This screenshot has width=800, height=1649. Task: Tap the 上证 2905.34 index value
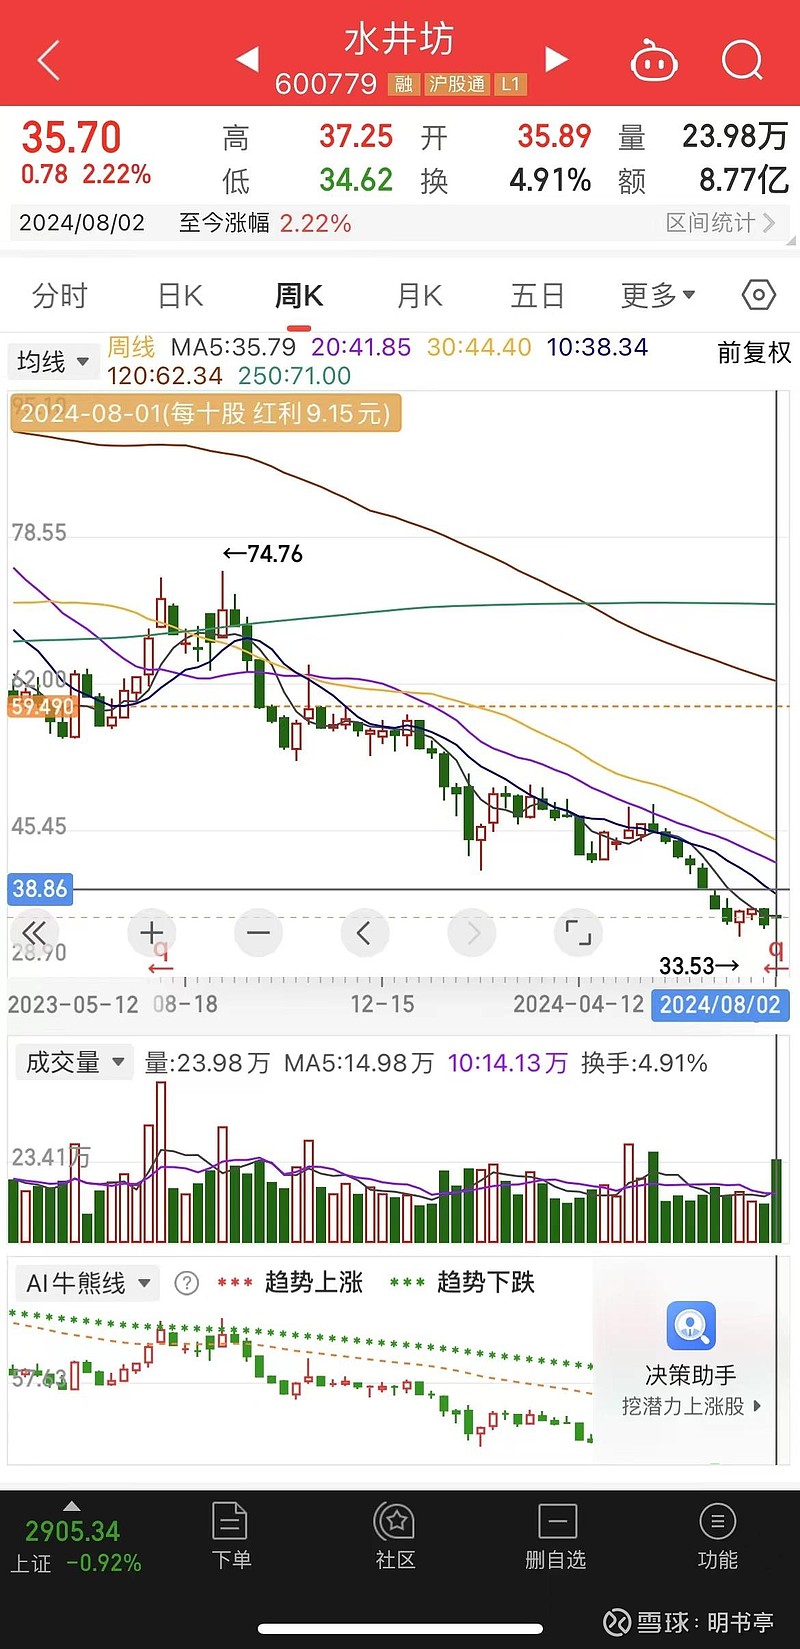point(72,1531)
